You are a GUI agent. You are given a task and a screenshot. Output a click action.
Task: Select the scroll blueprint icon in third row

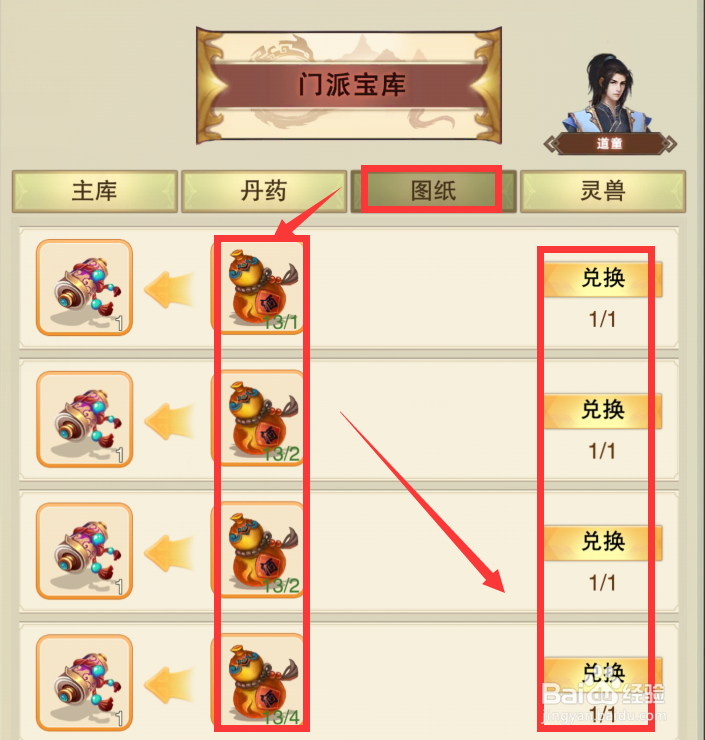coord(84,551)
